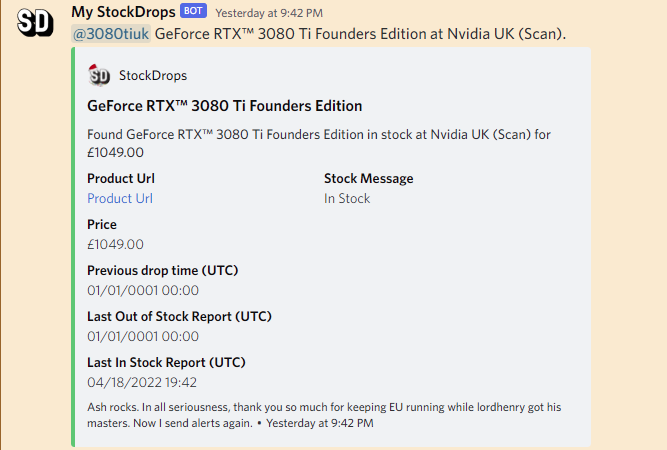
Task: Click the embed footer timestamp after the bullet
Action: [320, 423]
